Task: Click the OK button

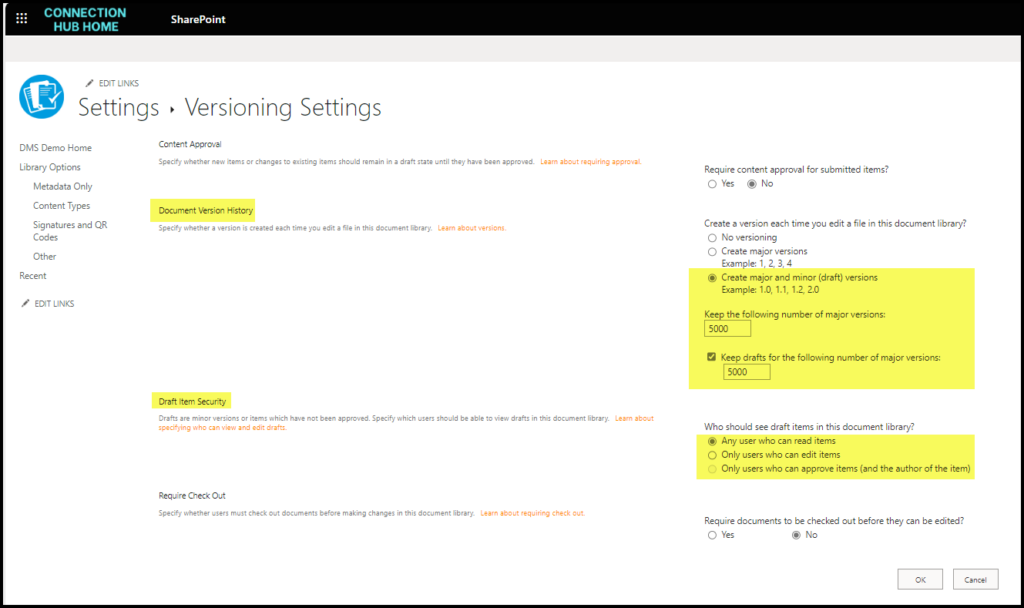Action: (920, 579)
